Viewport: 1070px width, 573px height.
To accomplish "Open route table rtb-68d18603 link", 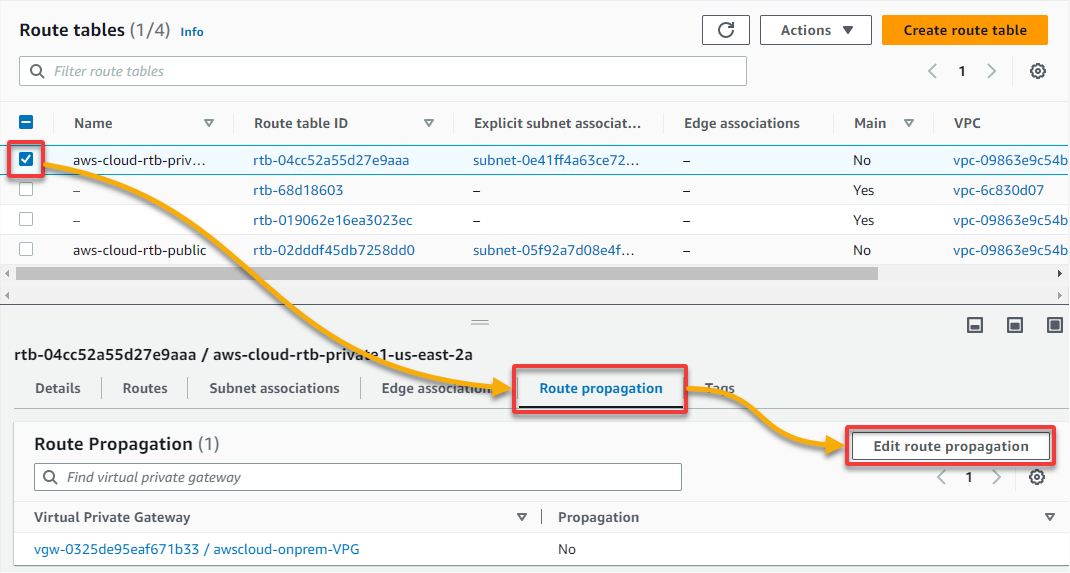I will point(298,190).
